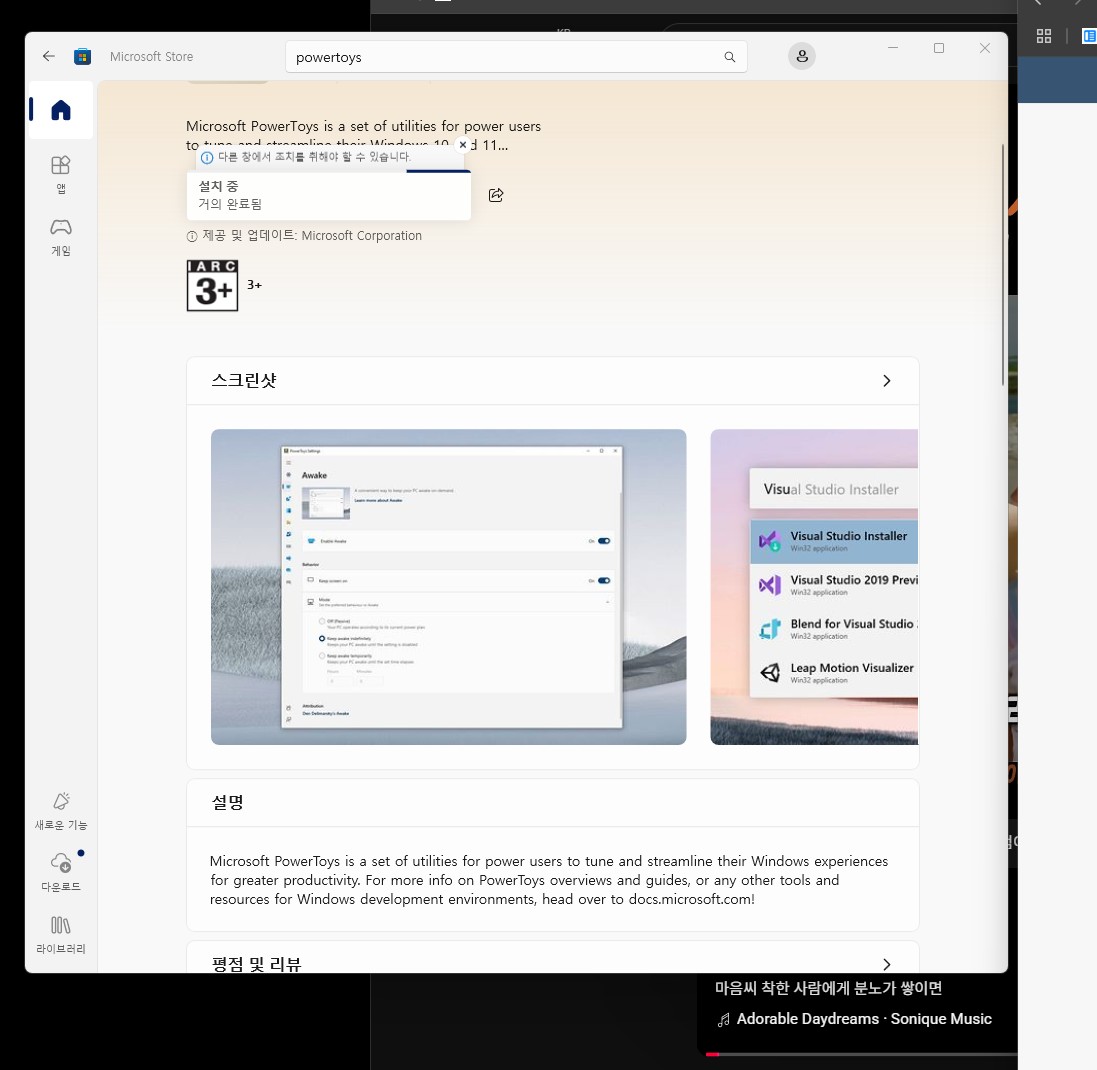1097x1070 pixels.
Task: Open the Visual Studio Installer screenshot thumbnail
Action: coord(814,586)
